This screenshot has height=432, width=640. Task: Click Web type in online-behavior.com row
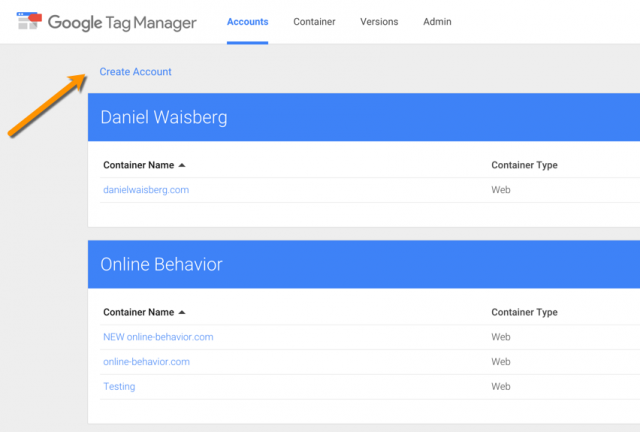501,362
